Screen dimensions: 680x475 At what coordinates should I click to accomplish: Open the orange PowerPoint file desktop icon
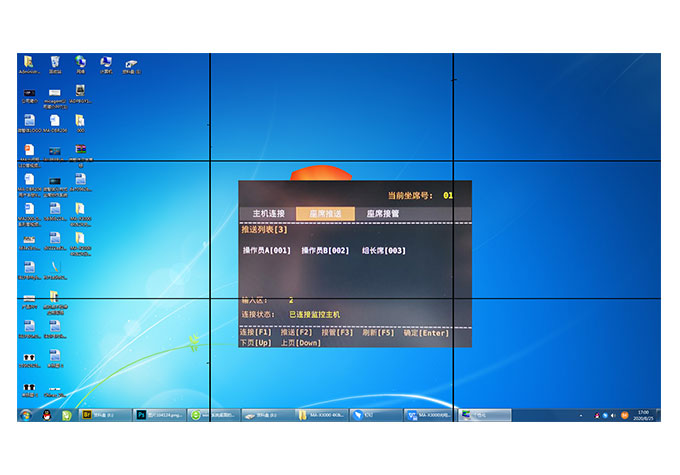coord(29,156)
